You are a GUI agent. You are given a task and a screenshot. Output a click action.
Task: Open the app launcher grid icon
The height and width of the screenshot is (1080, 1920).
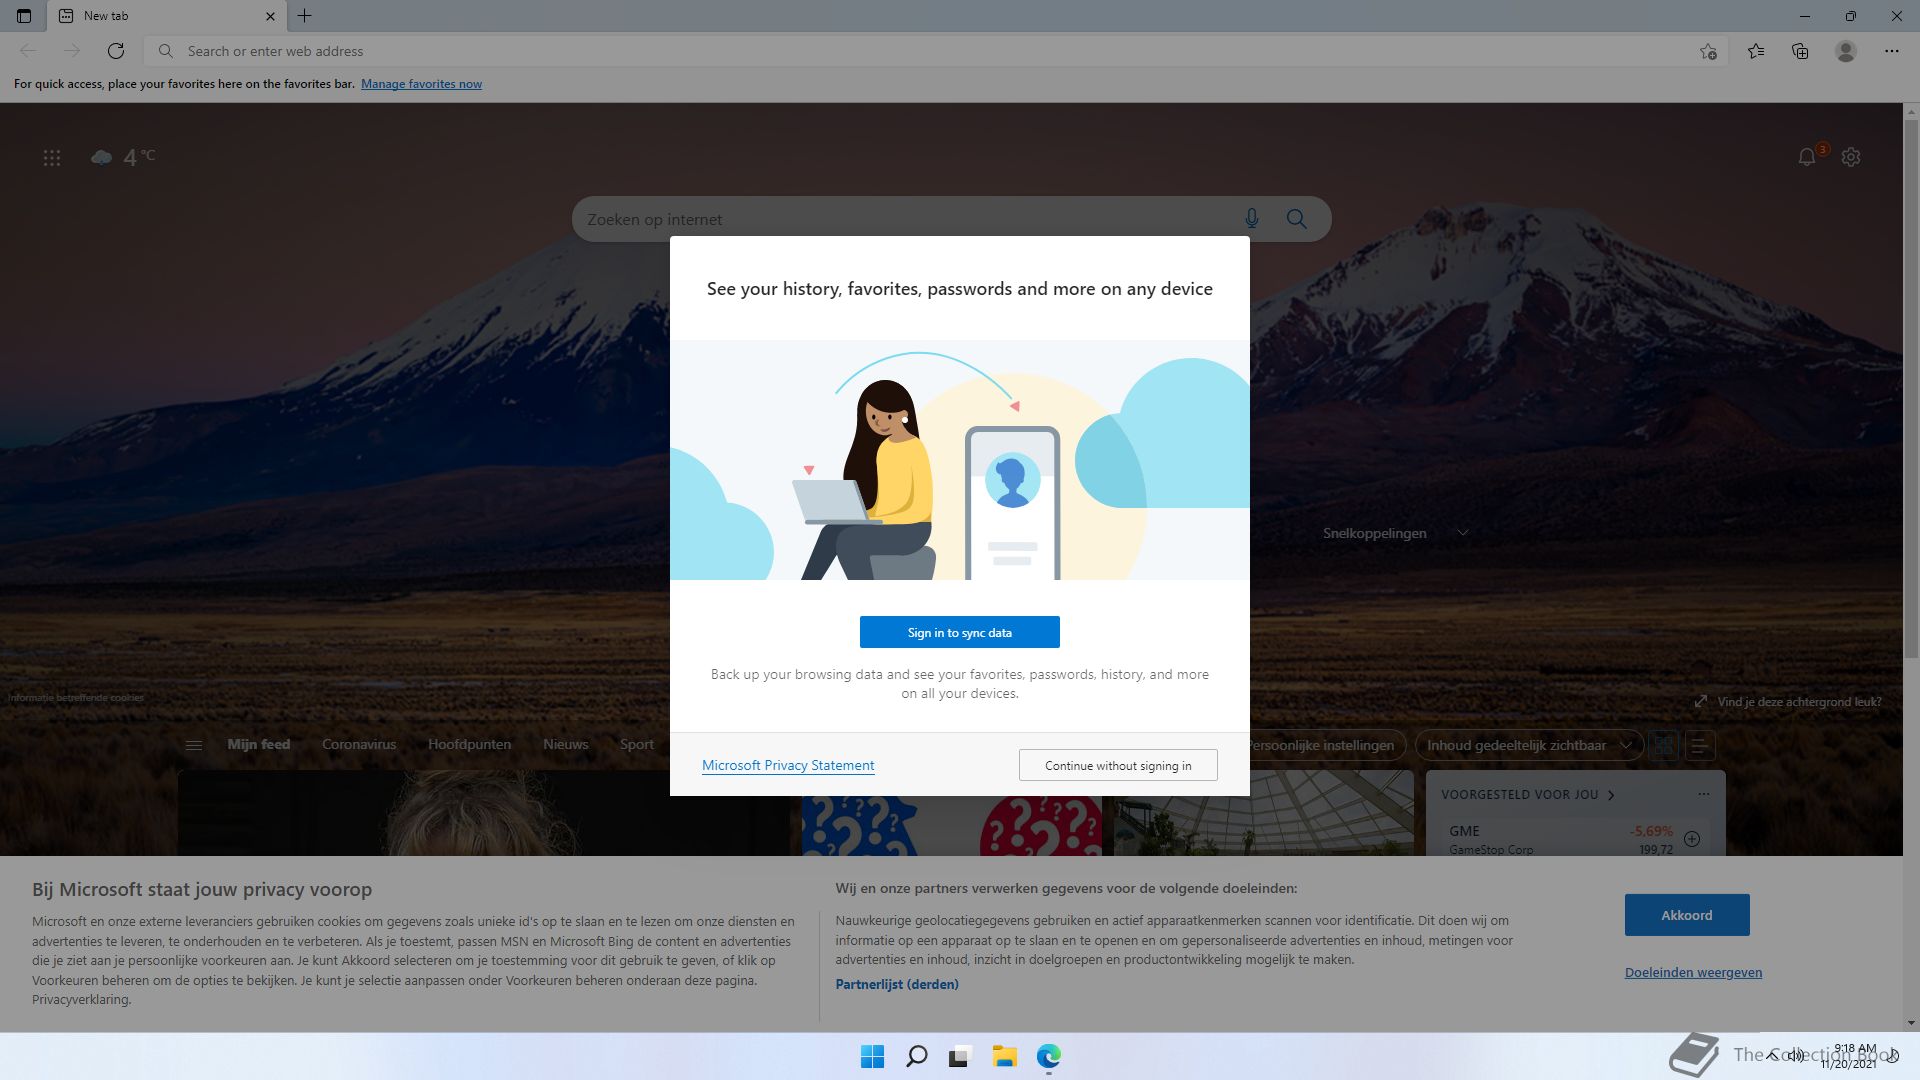[x=52, y=158]
